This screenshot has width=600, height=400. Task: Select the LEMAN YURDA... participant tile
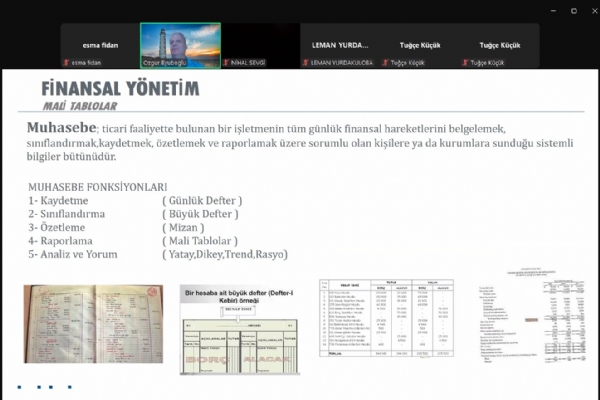tap(340, 46)
